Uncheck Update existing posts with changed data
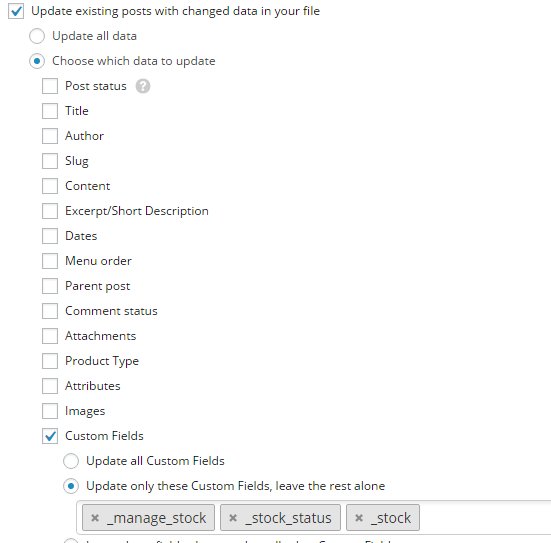Screen dimensions: 551x543 pyautogui.click(x=16, y=11)
